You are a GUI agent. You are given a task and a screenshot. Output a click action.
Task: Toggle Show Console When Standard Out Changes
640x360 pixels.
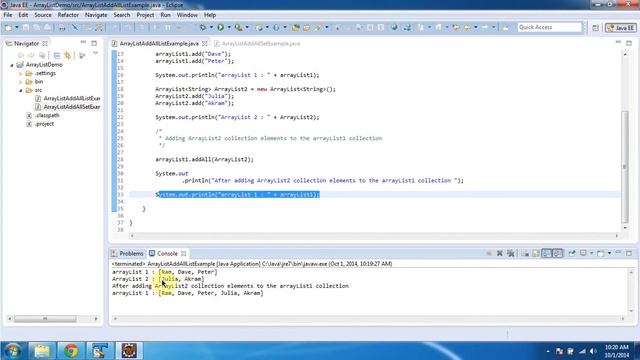tap(547, 253)
